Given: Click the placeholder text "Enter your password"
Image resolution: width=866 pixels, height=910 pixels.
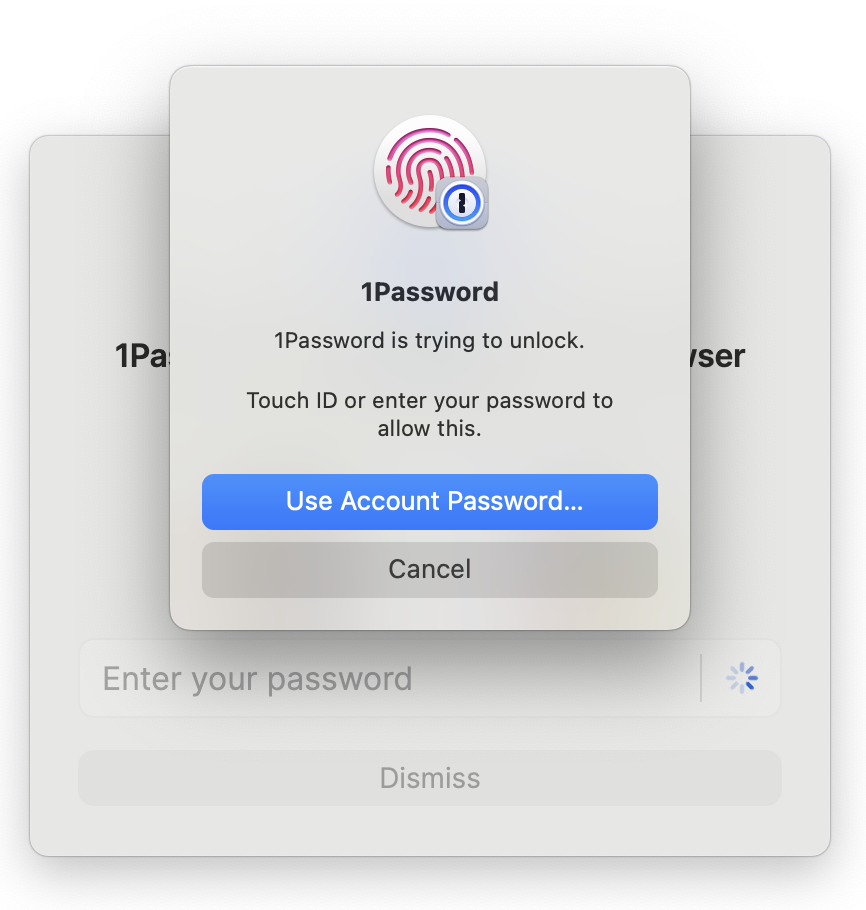Looking at the screenshot, I should [x=257, y=678].
